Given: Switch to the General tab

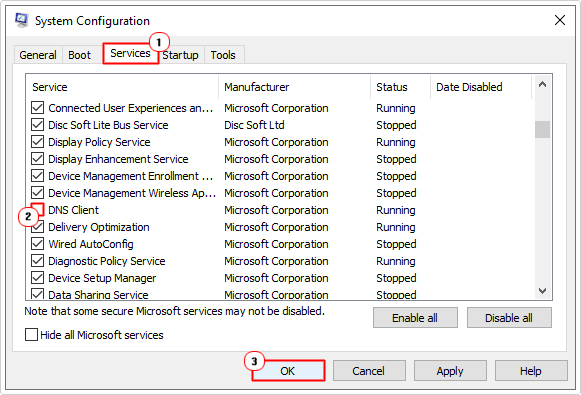Looking at the screenshot, I should point(38,55).
